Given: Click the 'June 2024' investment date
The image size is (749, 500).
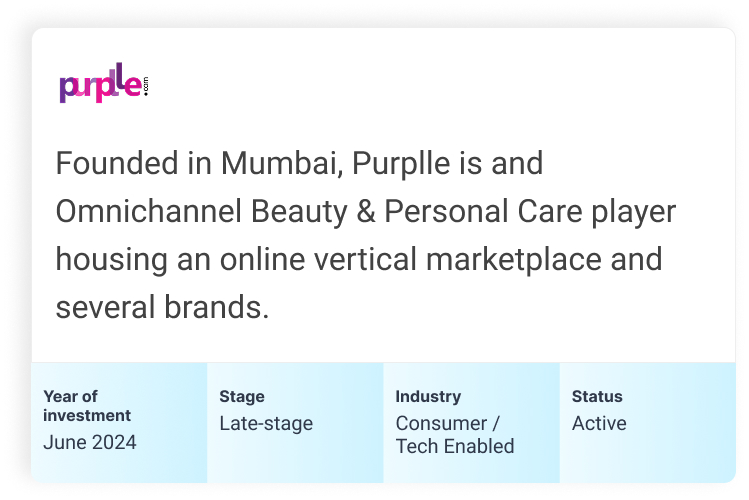Looking at the screenshot, I should pyautogui.click(x=90, y=443).
